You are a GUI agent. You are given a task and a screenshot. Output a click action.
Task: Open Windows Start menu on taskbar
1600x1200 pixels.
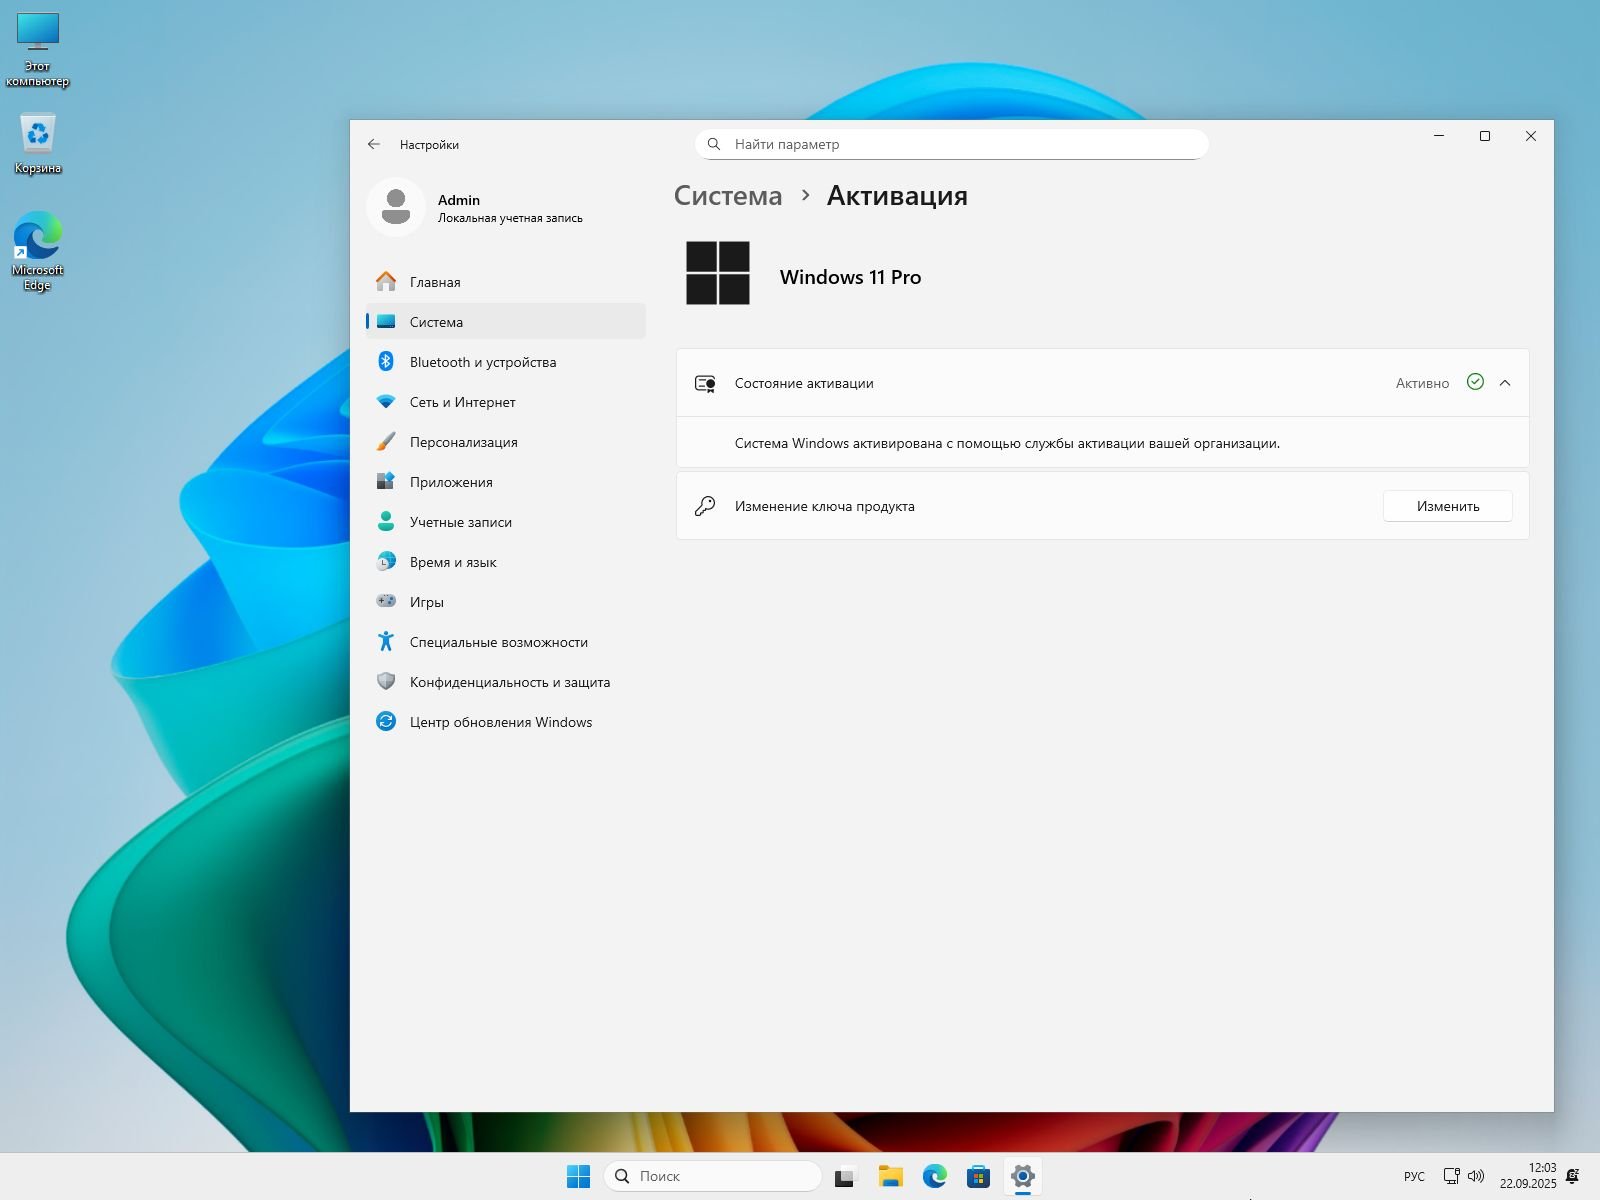578,1176
